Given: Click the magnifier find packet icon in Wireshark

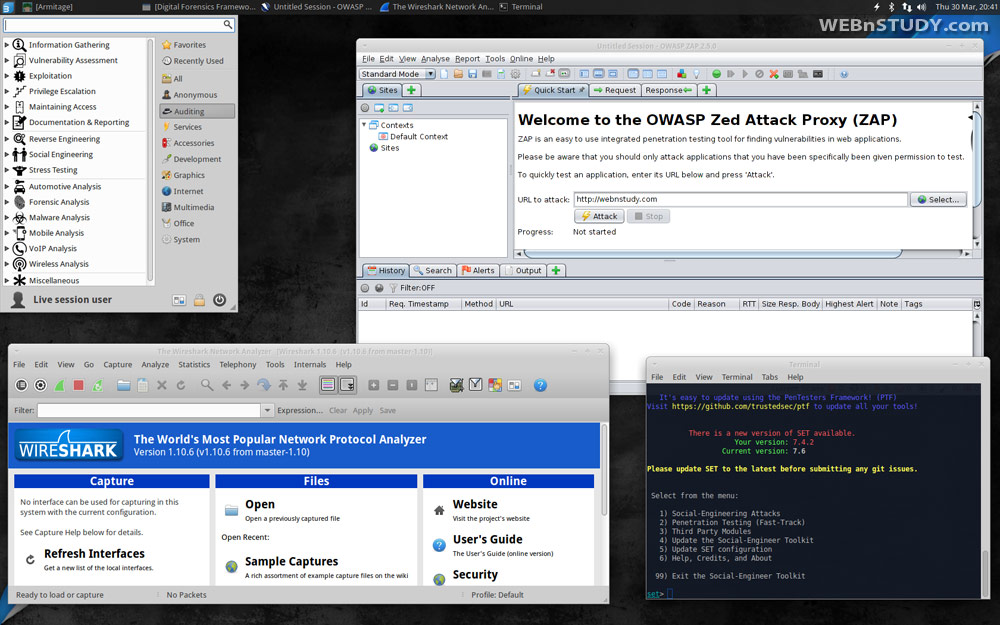Looking at the screenshot, I should pyautogui.click(x=207, y=385).
